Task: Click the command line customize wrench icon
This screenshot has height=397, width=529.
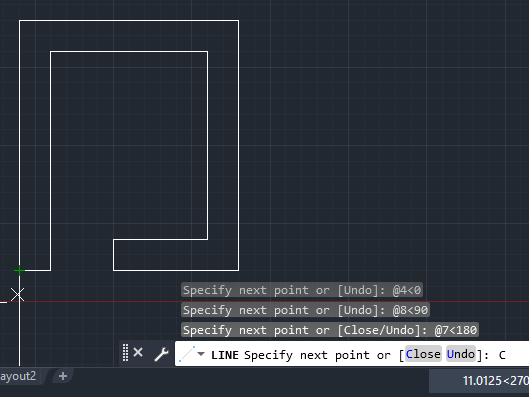Action: 161,354
